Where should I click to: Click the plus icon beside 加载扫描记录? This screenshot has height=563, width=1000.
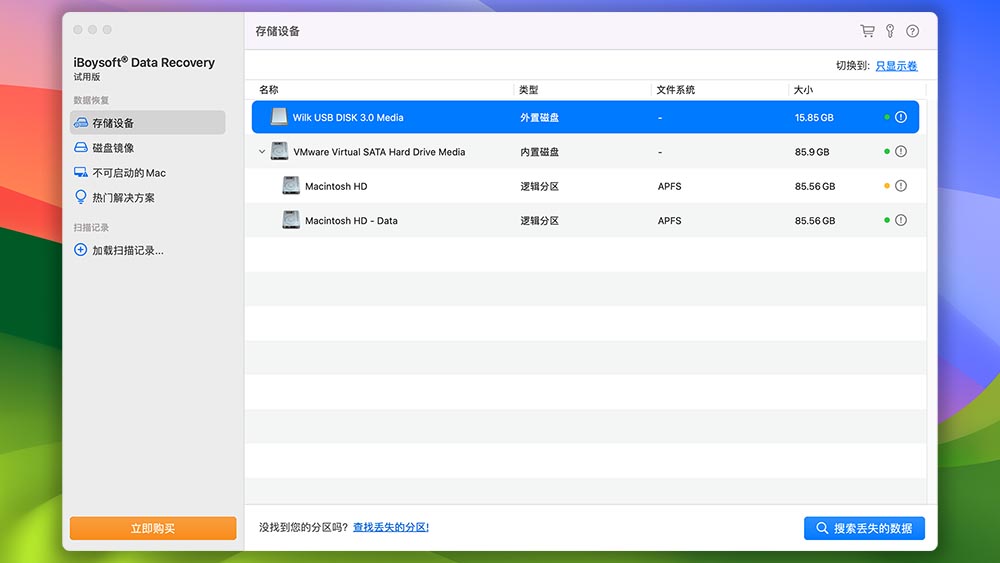pyautogui.click(x=80, y=250)
